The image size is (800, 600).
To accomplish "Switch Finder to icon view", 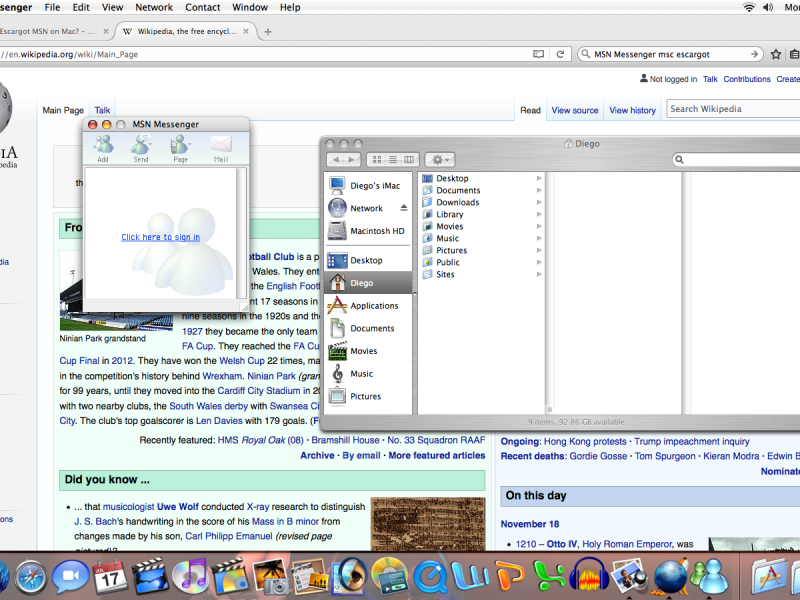I will 377,160.
